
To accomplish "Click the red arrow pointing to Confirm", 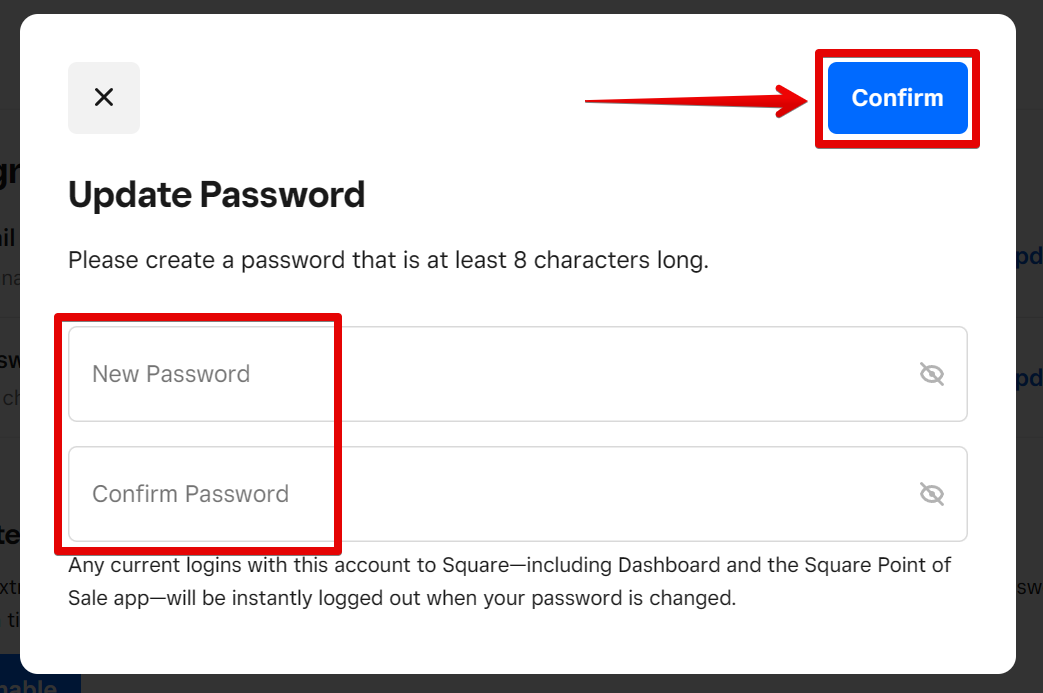I will (x=700, y=100).
